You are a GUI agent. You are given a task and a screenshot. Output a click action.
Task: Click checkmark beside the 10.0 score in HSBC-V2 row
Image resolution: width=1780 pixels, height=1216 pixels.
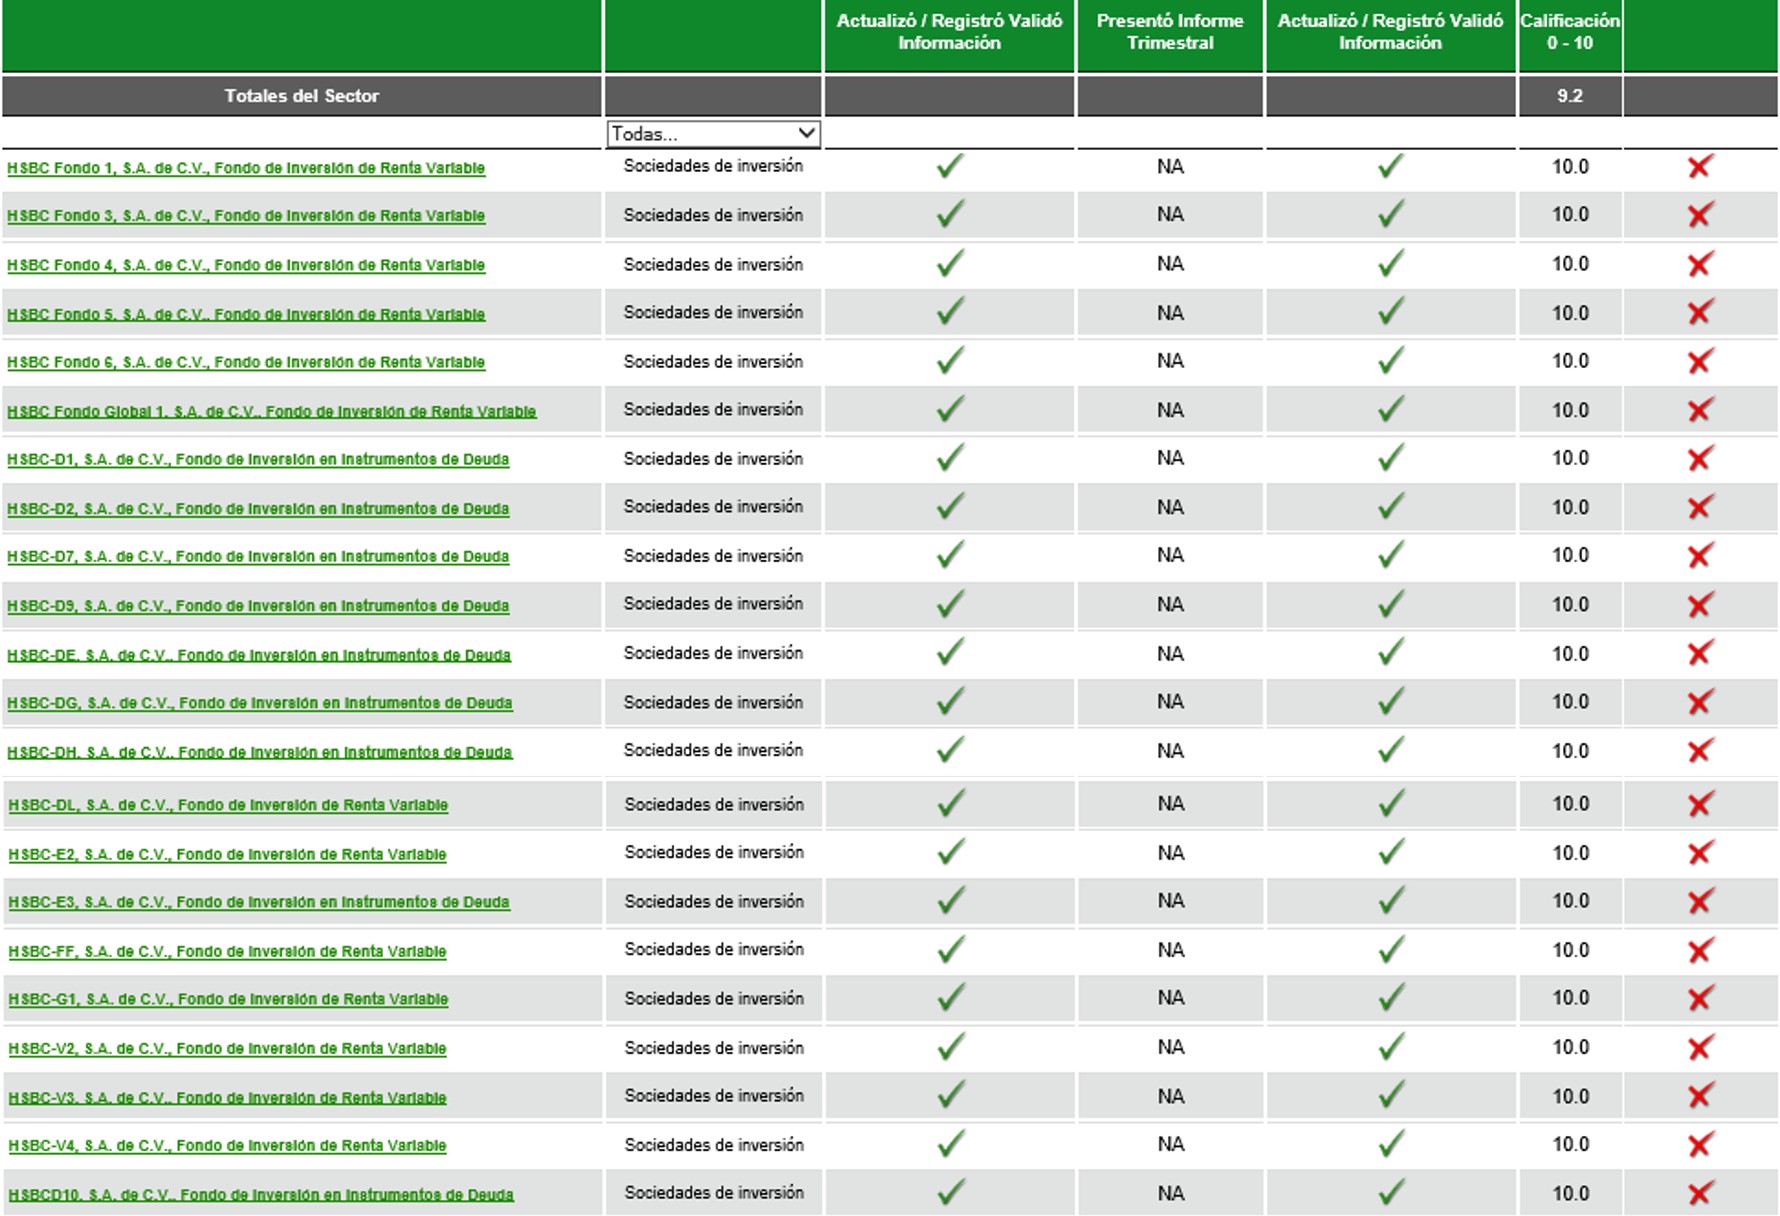click(x=1391, y=1047)
